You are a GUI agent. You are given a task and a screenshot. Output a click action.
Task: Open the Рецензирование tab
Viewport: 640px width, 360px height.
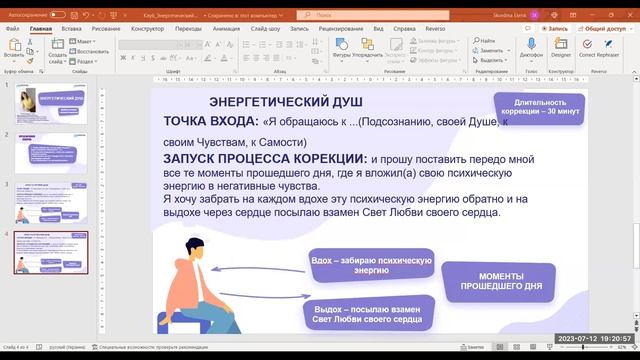point(341,29)
